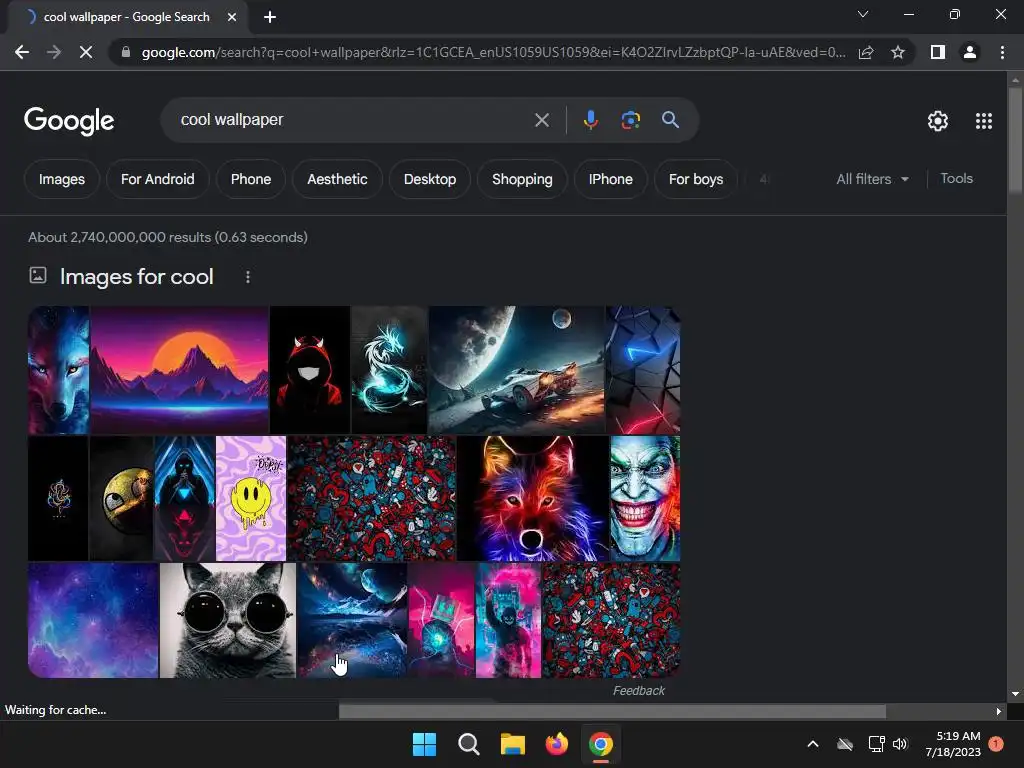Submit search with magnifier icon

point(671,120)
